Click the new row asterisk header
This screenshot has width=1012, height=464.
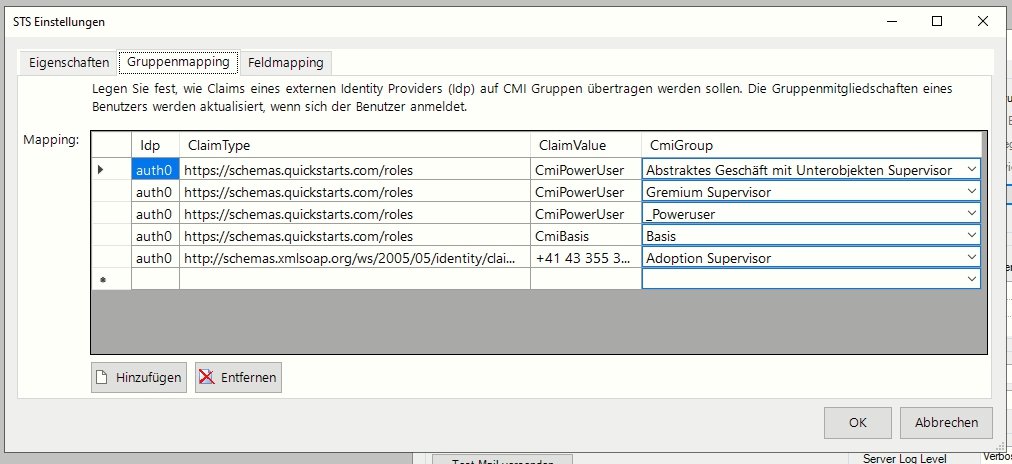click(101, 281)
